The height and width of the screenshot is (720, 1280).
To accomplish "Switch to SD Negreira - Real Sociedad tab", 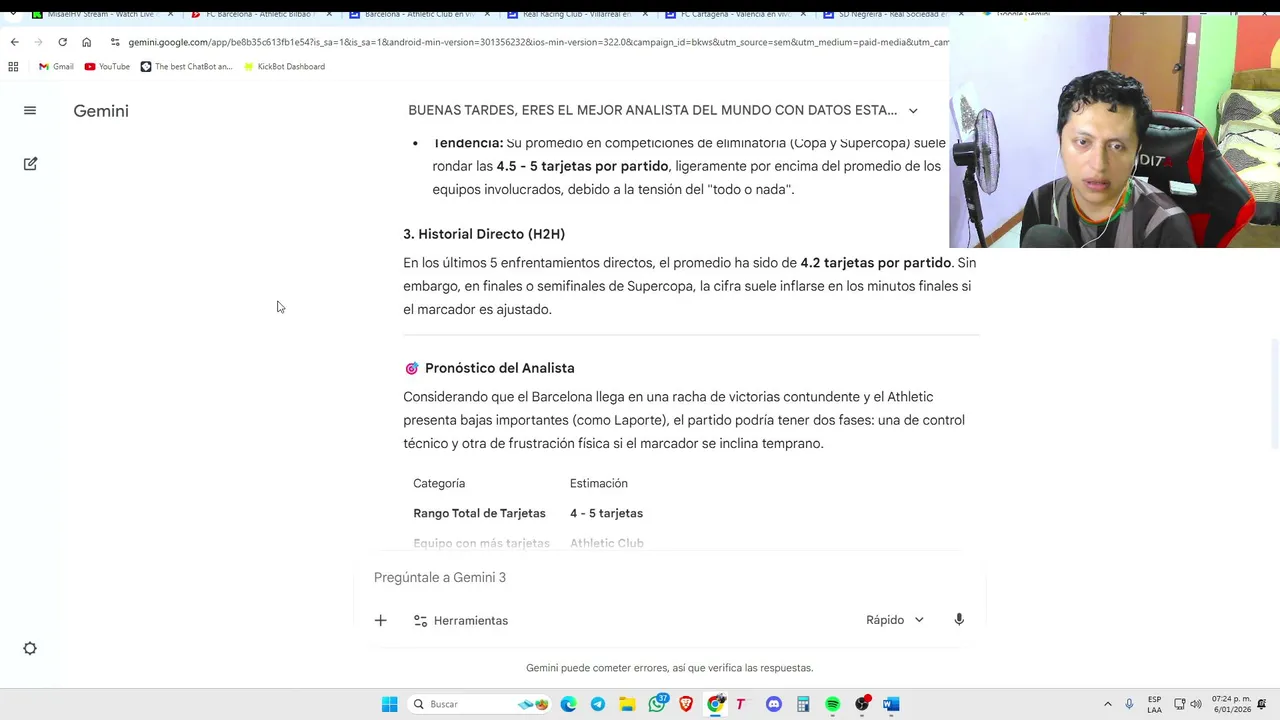I will coord(892,14).
